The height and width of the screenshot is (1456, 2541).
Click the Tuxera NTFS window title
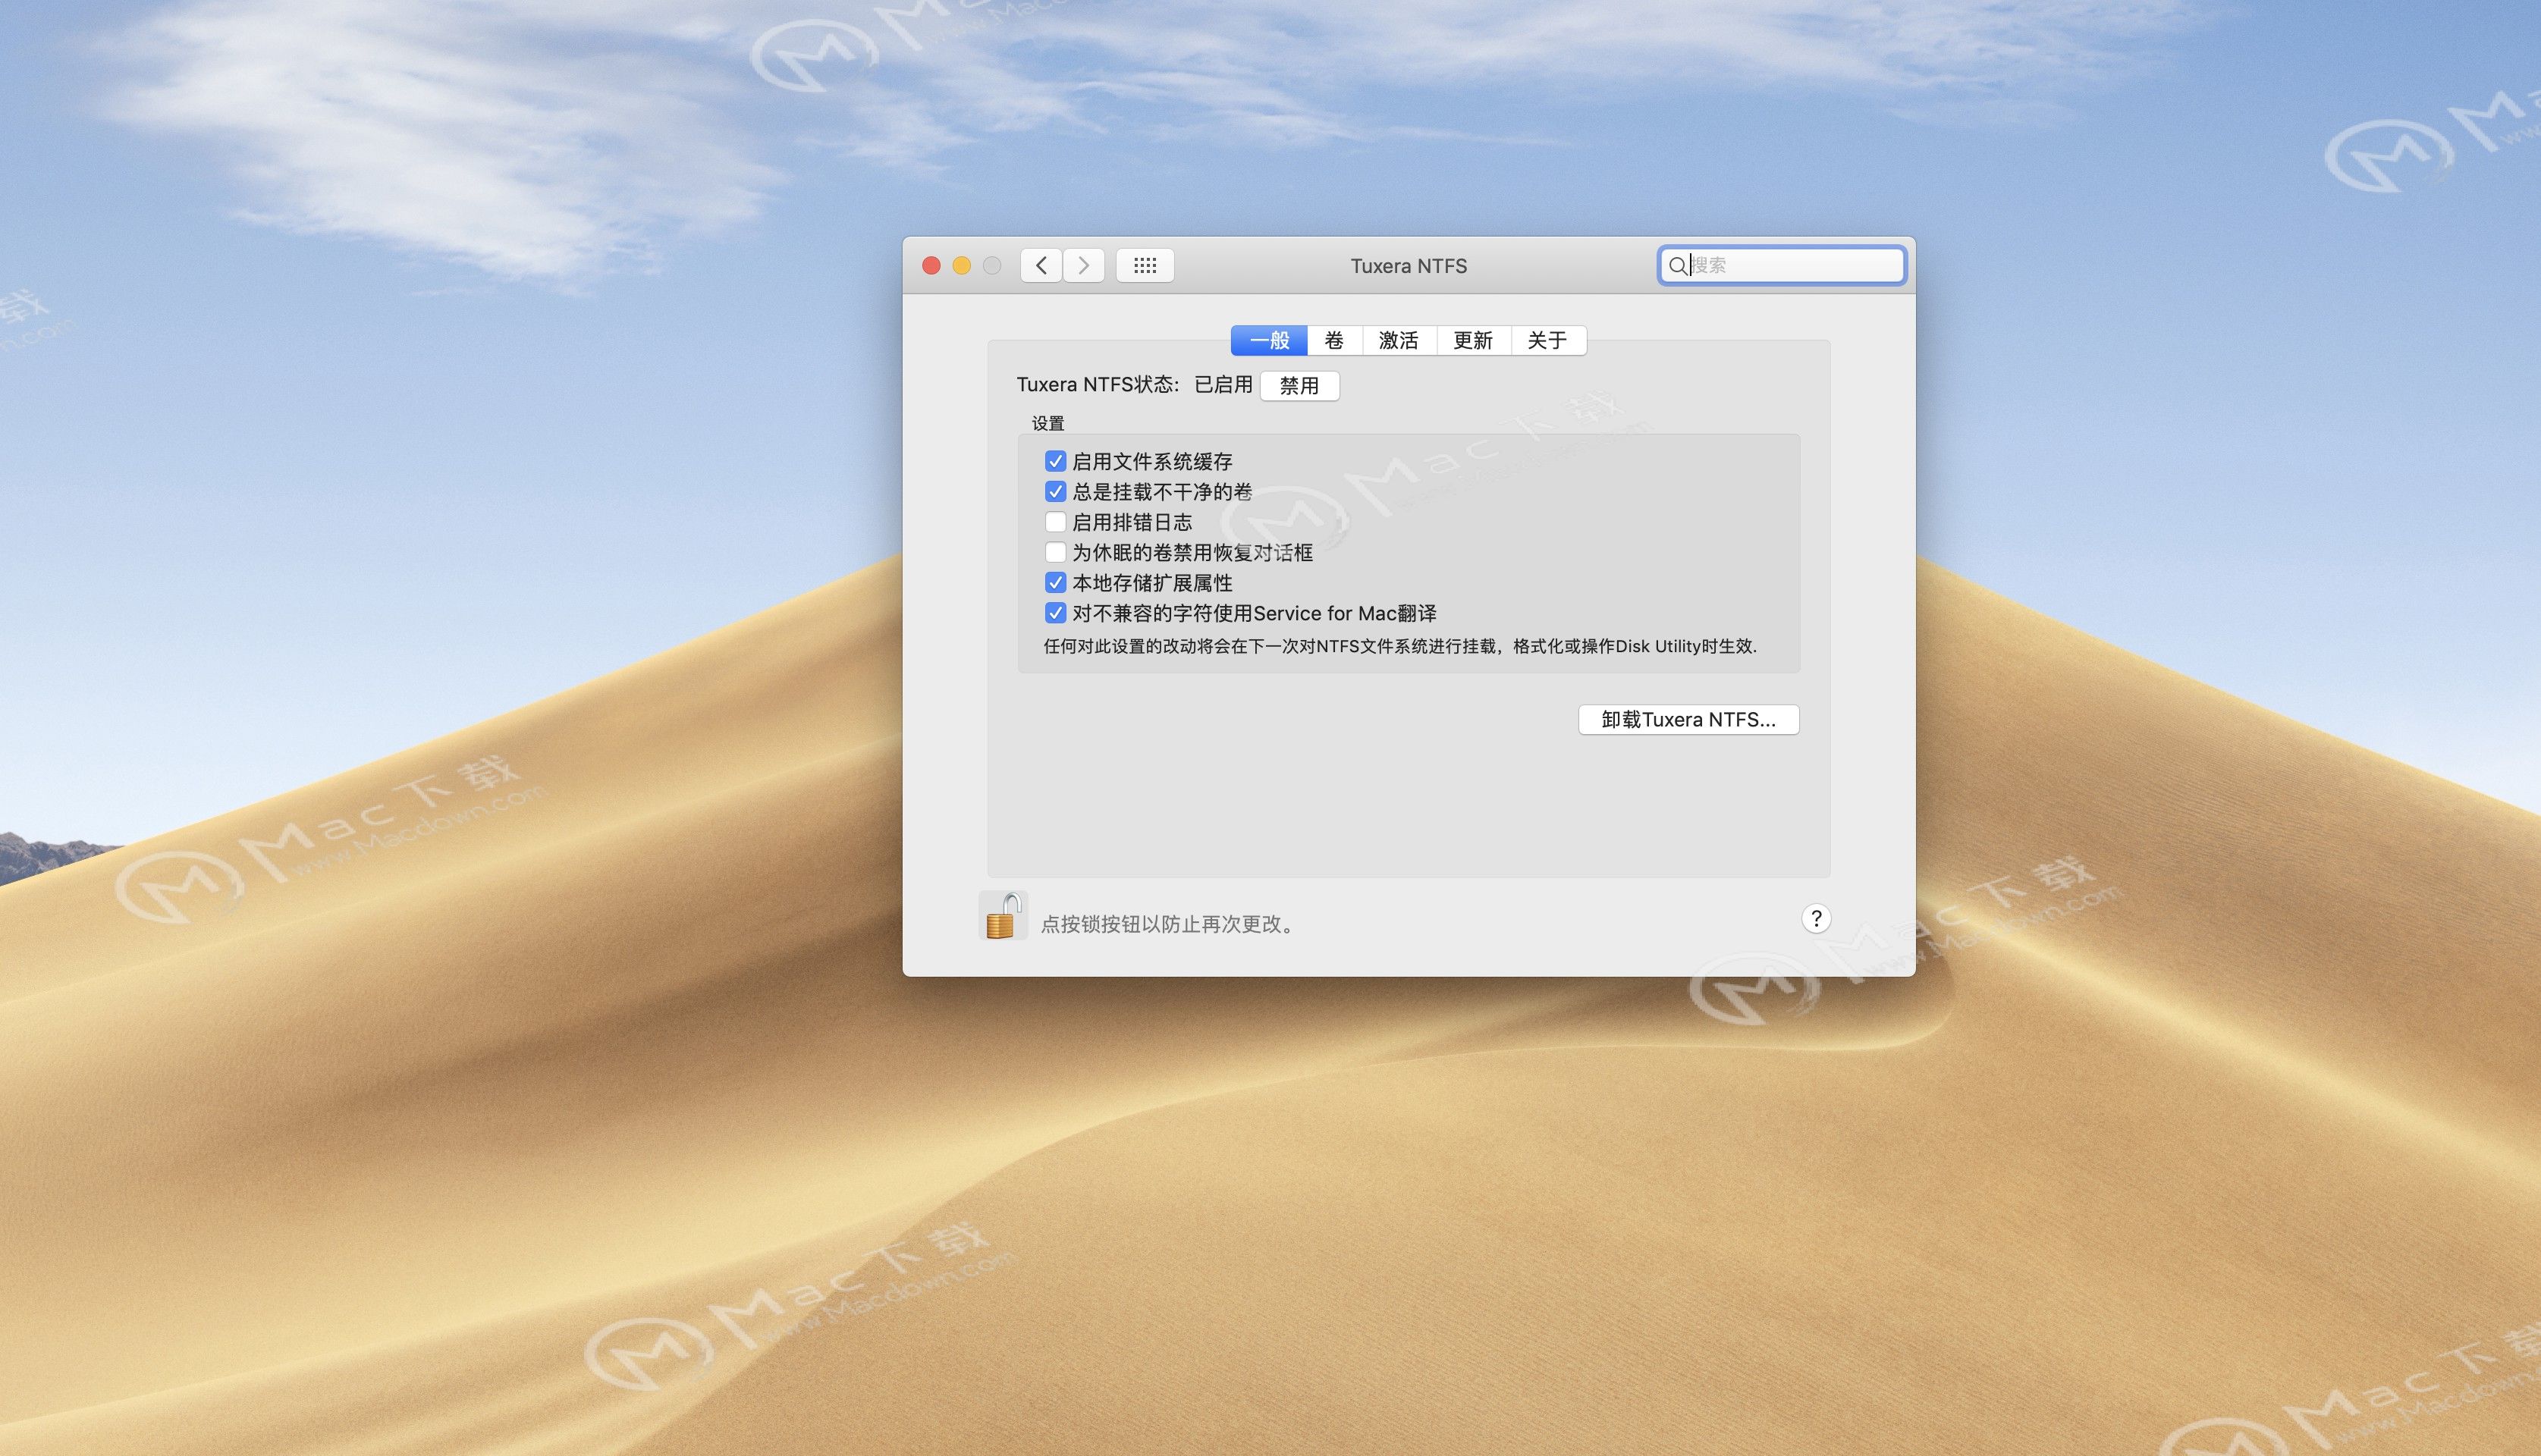pyautogui.click(x=1409, y=266)
